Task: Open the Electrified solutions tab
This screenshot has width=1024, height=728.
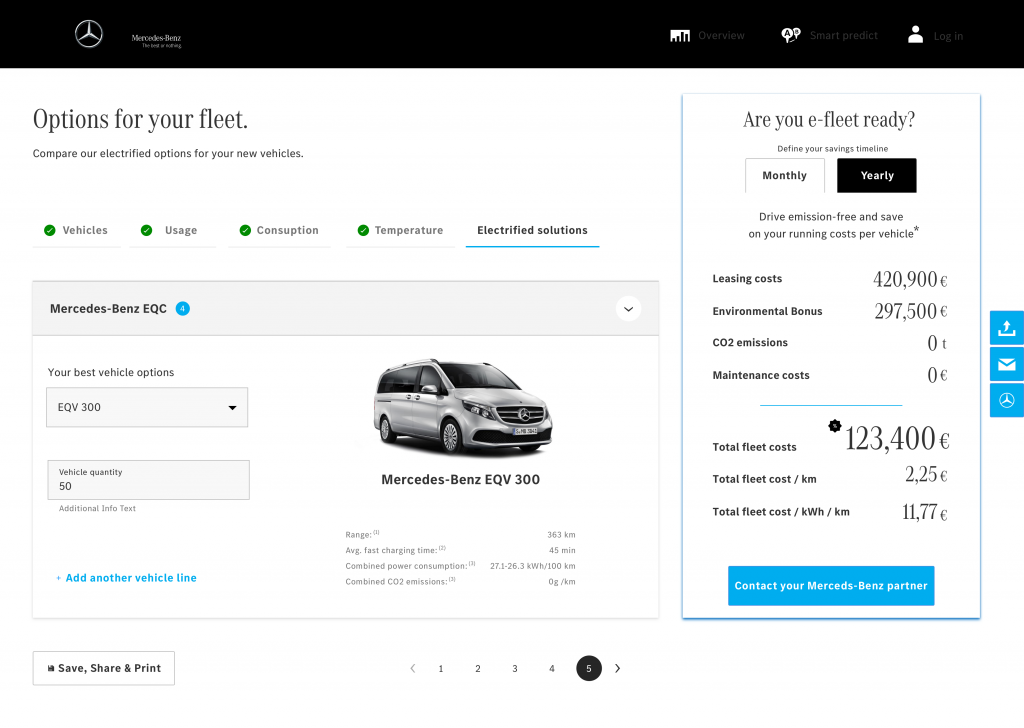Action: point(532,230)
